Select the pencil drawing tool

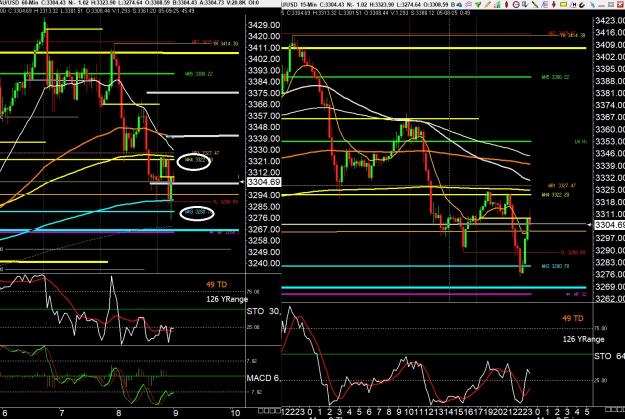pyautogui.click(x=487, y=5)
